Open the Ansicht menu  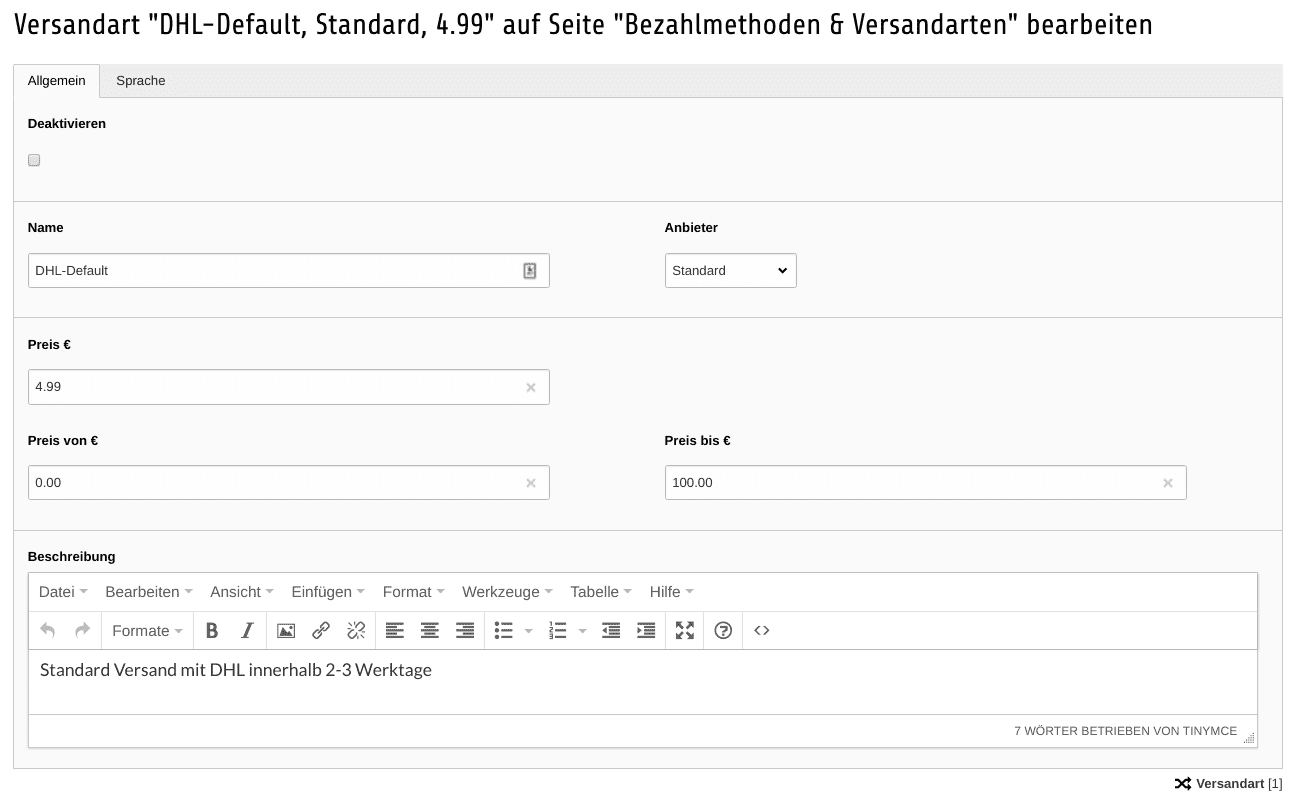click(x=242, y=592)
